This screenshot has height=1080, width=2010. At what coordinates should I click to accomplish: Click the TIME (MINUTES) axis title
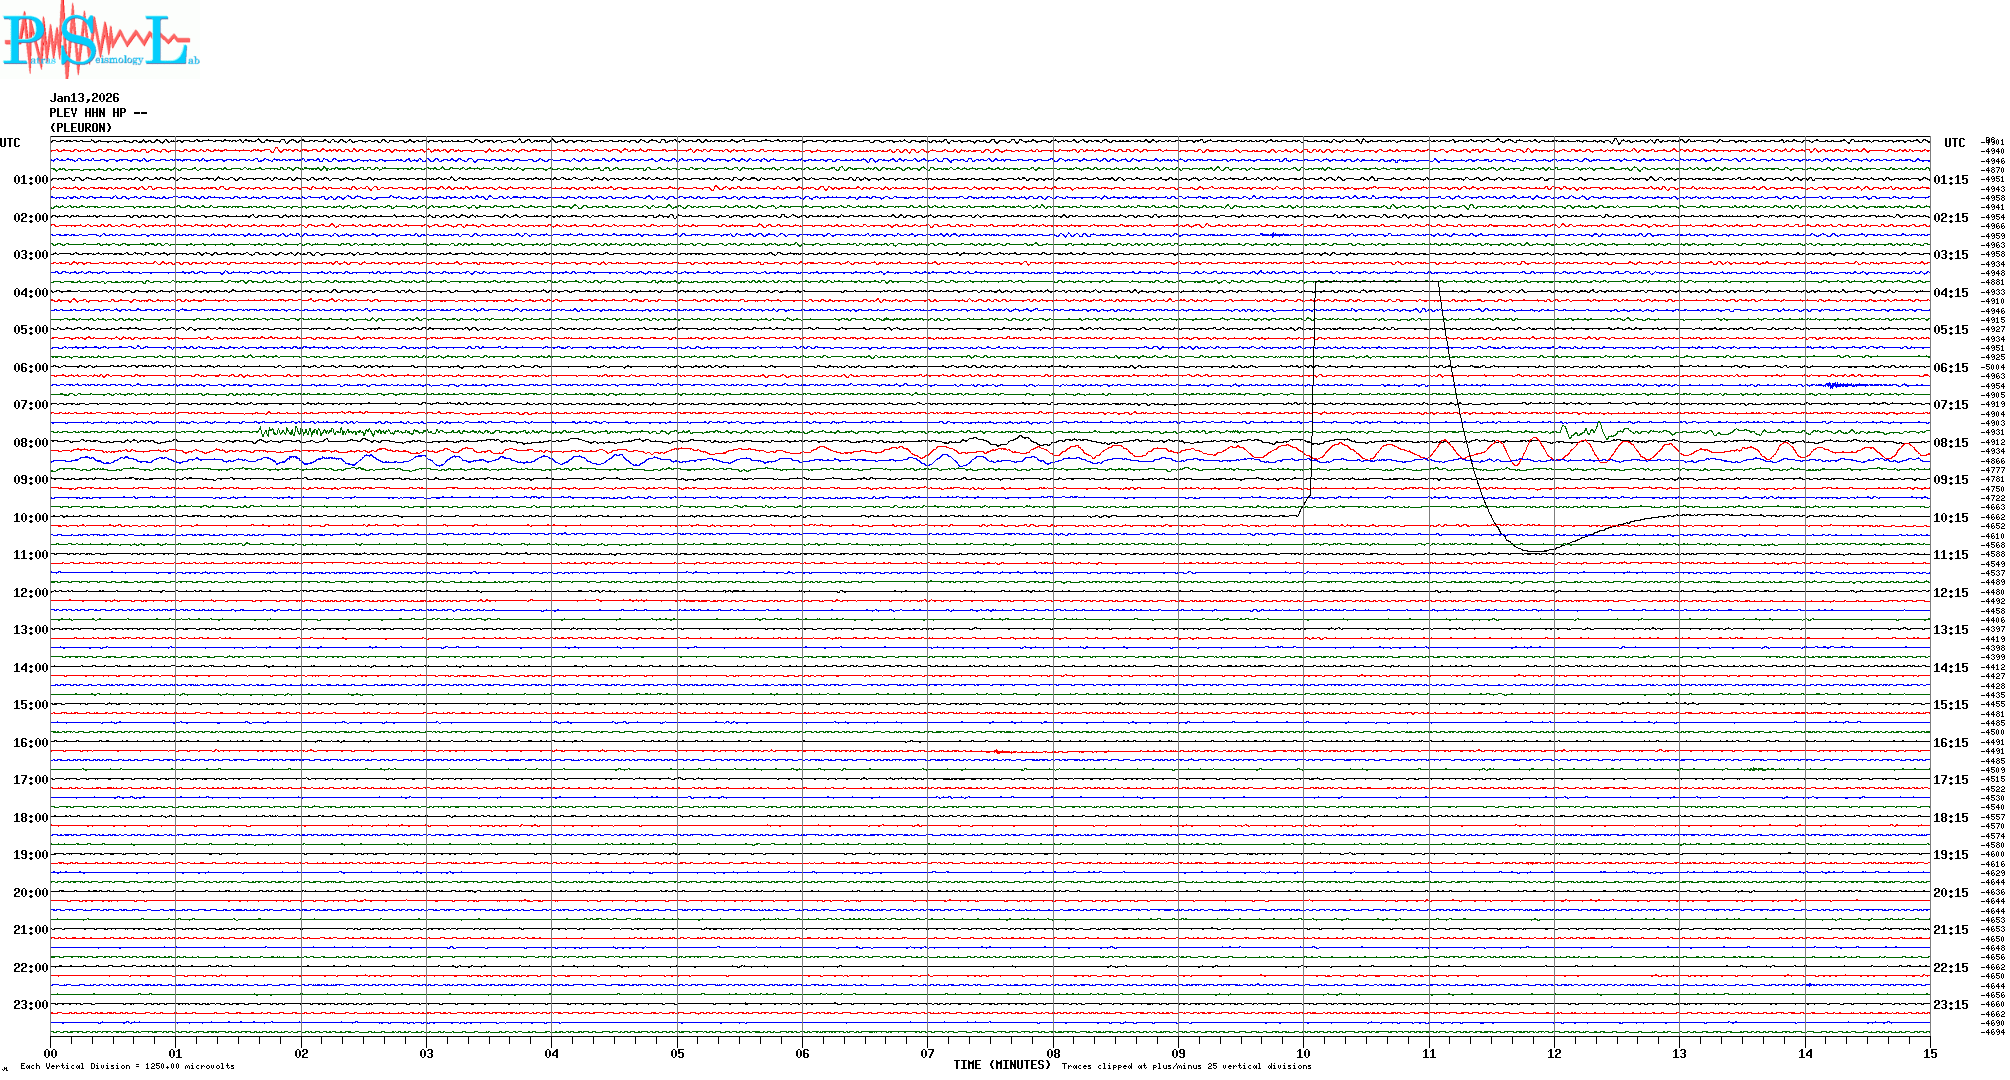1001,1065
